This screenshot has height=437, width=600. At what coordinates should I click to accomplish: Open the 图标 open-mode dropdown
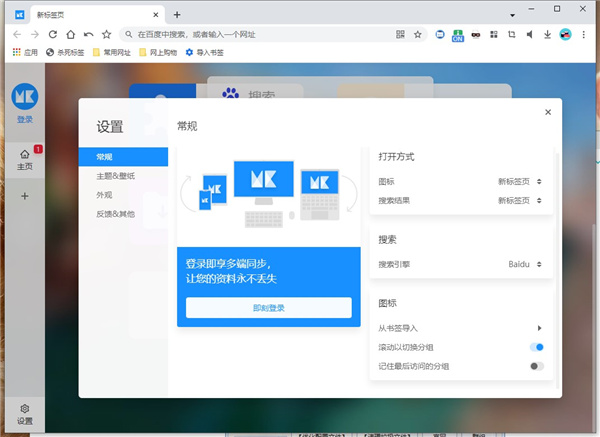click(x=520, y=182)
